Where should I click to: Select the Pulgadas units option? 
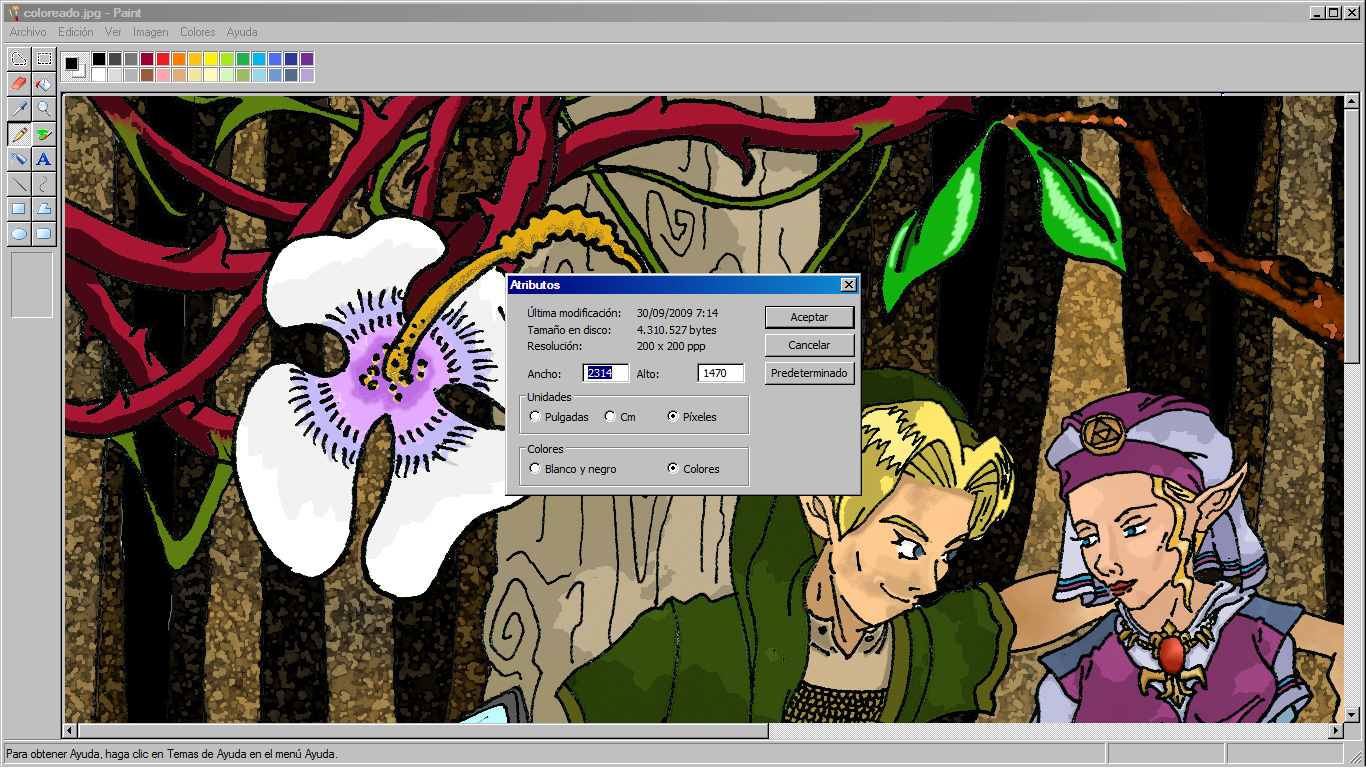click(x=560, y=417)
